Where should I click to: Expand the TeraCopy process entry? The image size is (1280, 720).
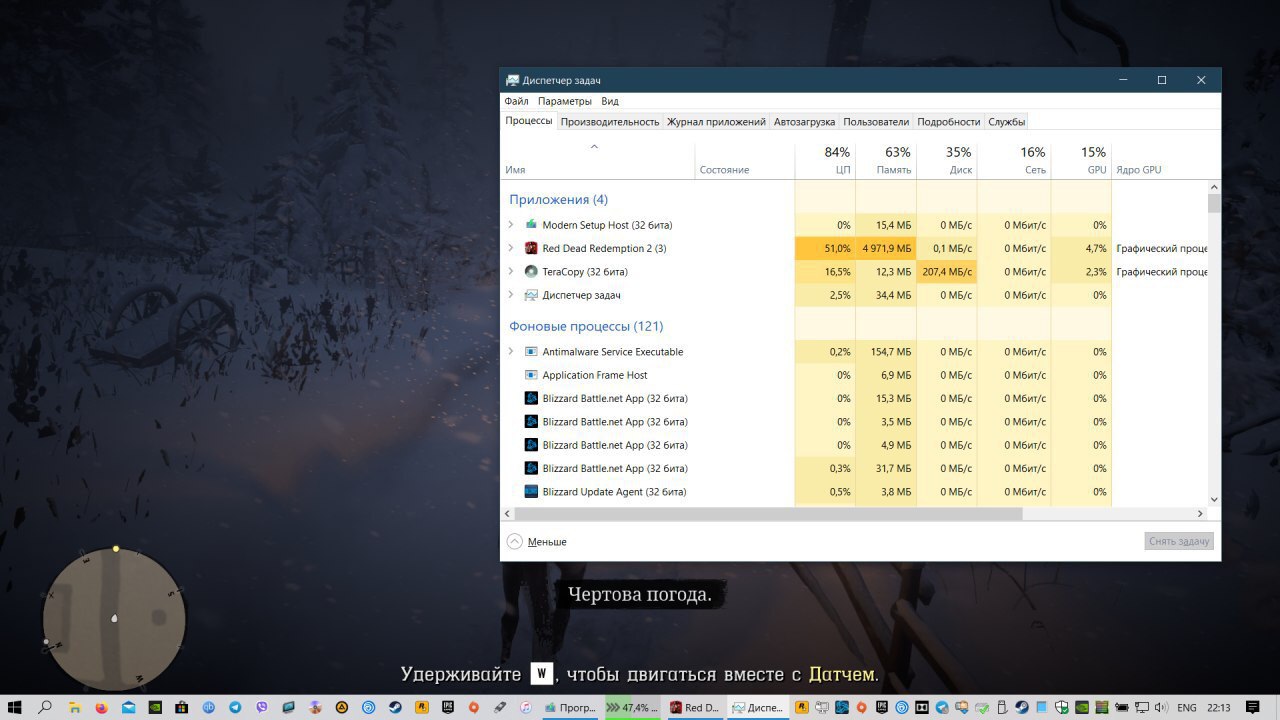point(511,271)
